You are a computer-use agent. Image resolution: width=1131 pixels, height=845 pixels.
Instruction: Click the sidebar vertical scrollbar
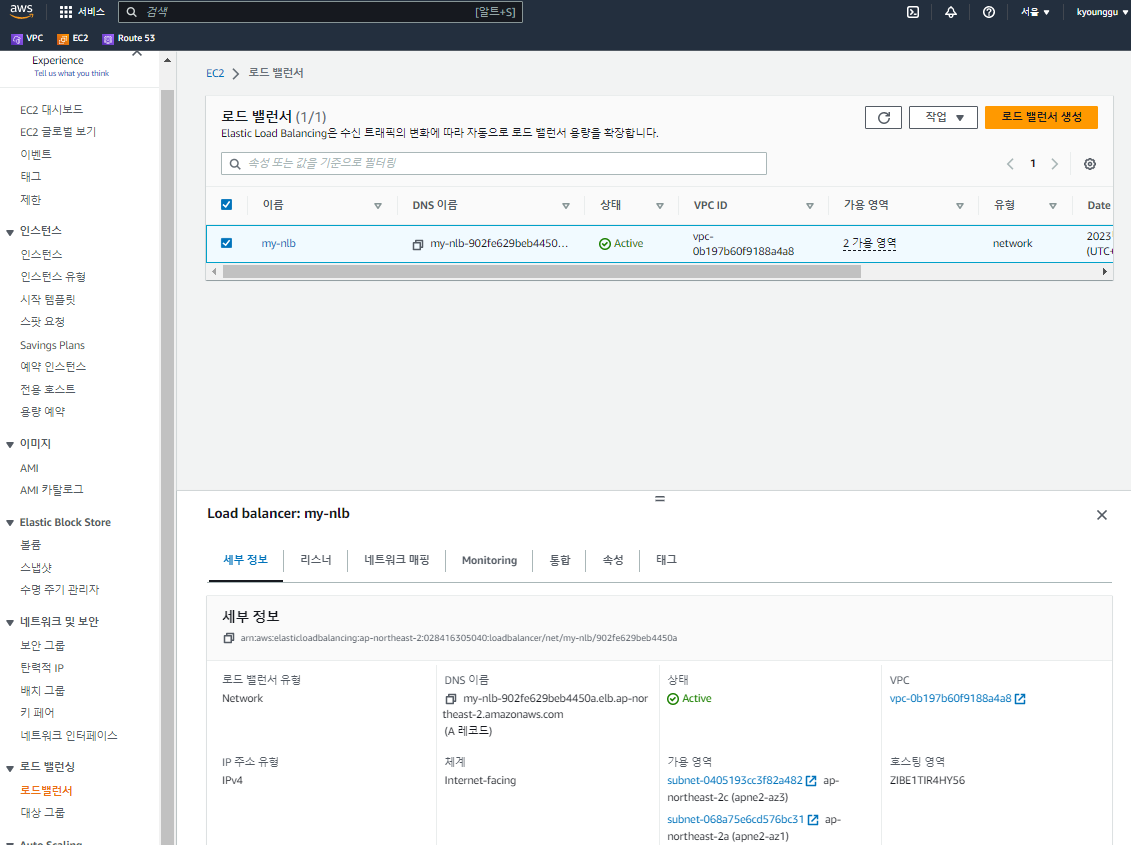167,462
